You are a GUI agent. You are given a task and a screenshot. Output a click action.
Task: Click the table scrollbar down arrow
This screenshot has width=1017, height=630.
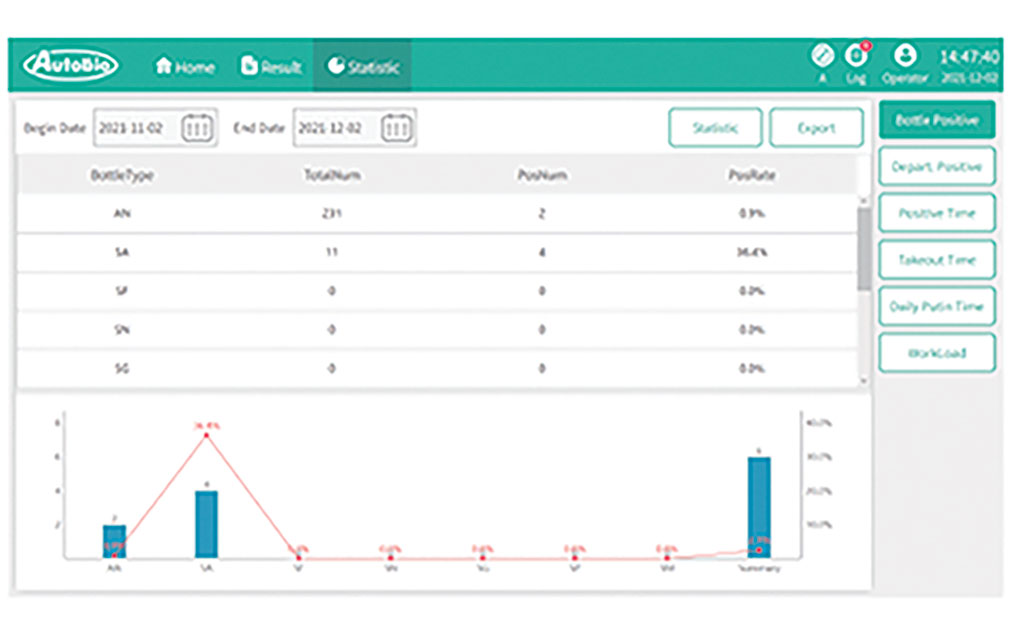point(863,382)
